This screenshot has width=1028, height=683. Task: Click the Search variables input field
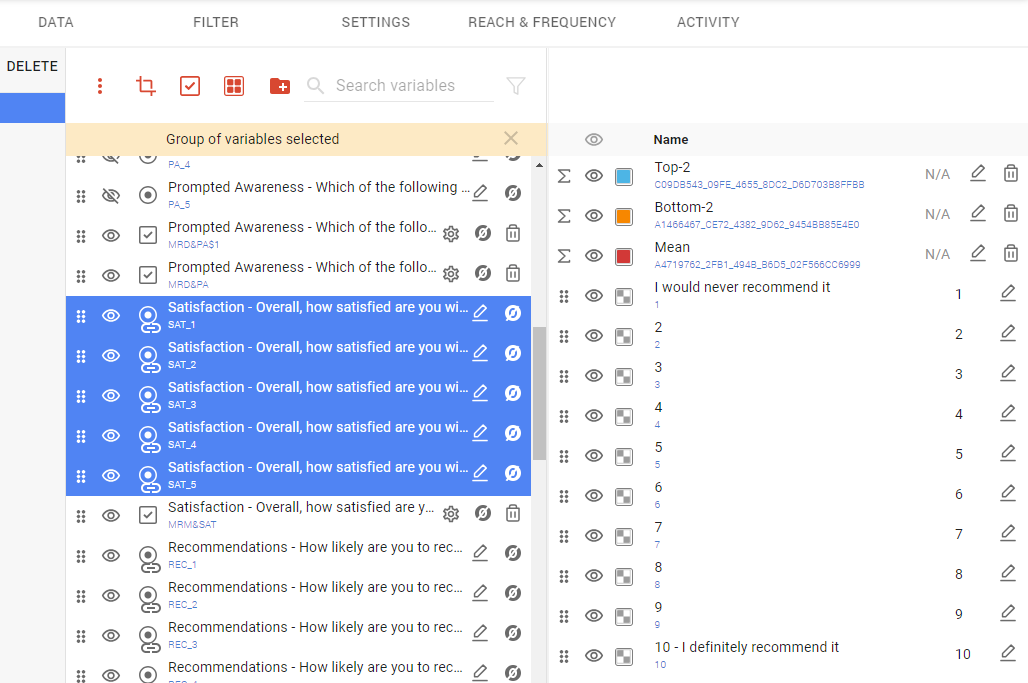[x=410, y=86]
